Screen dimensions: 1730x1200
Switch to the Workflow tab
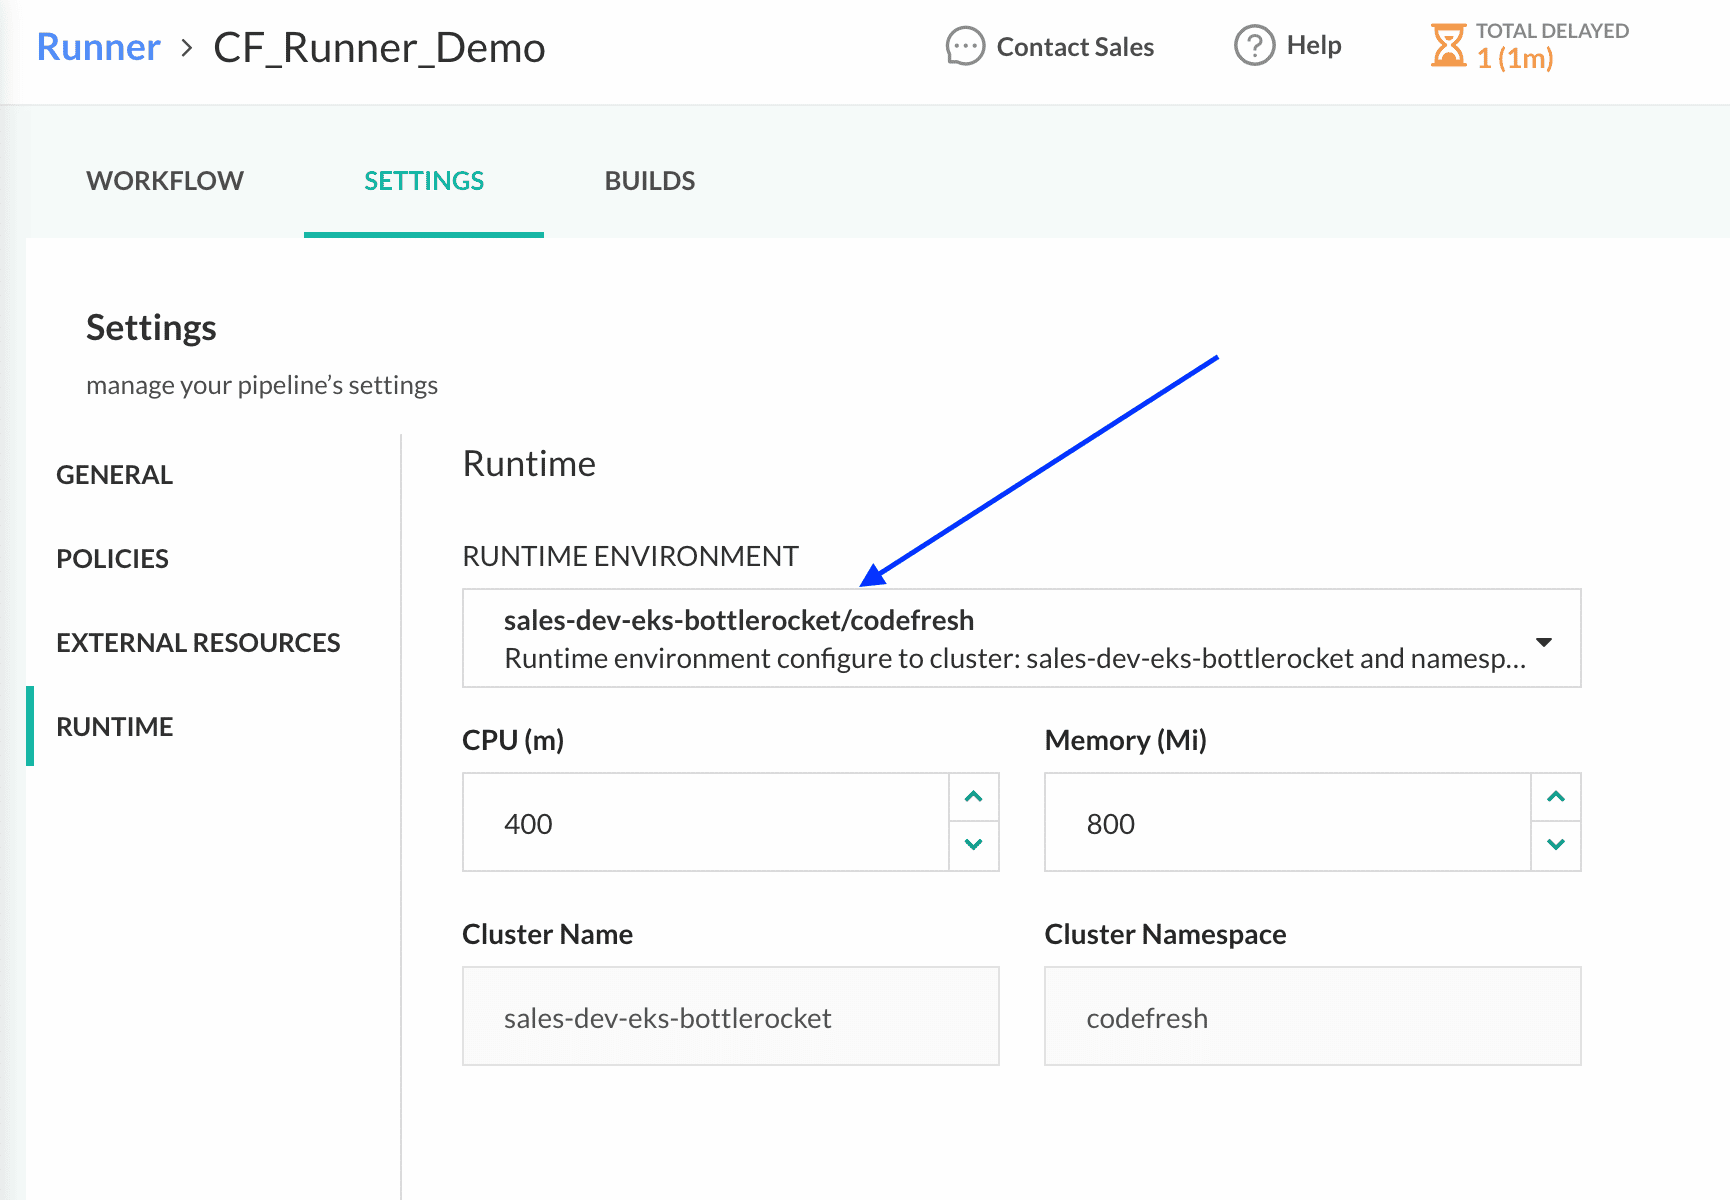pos(165,181)
